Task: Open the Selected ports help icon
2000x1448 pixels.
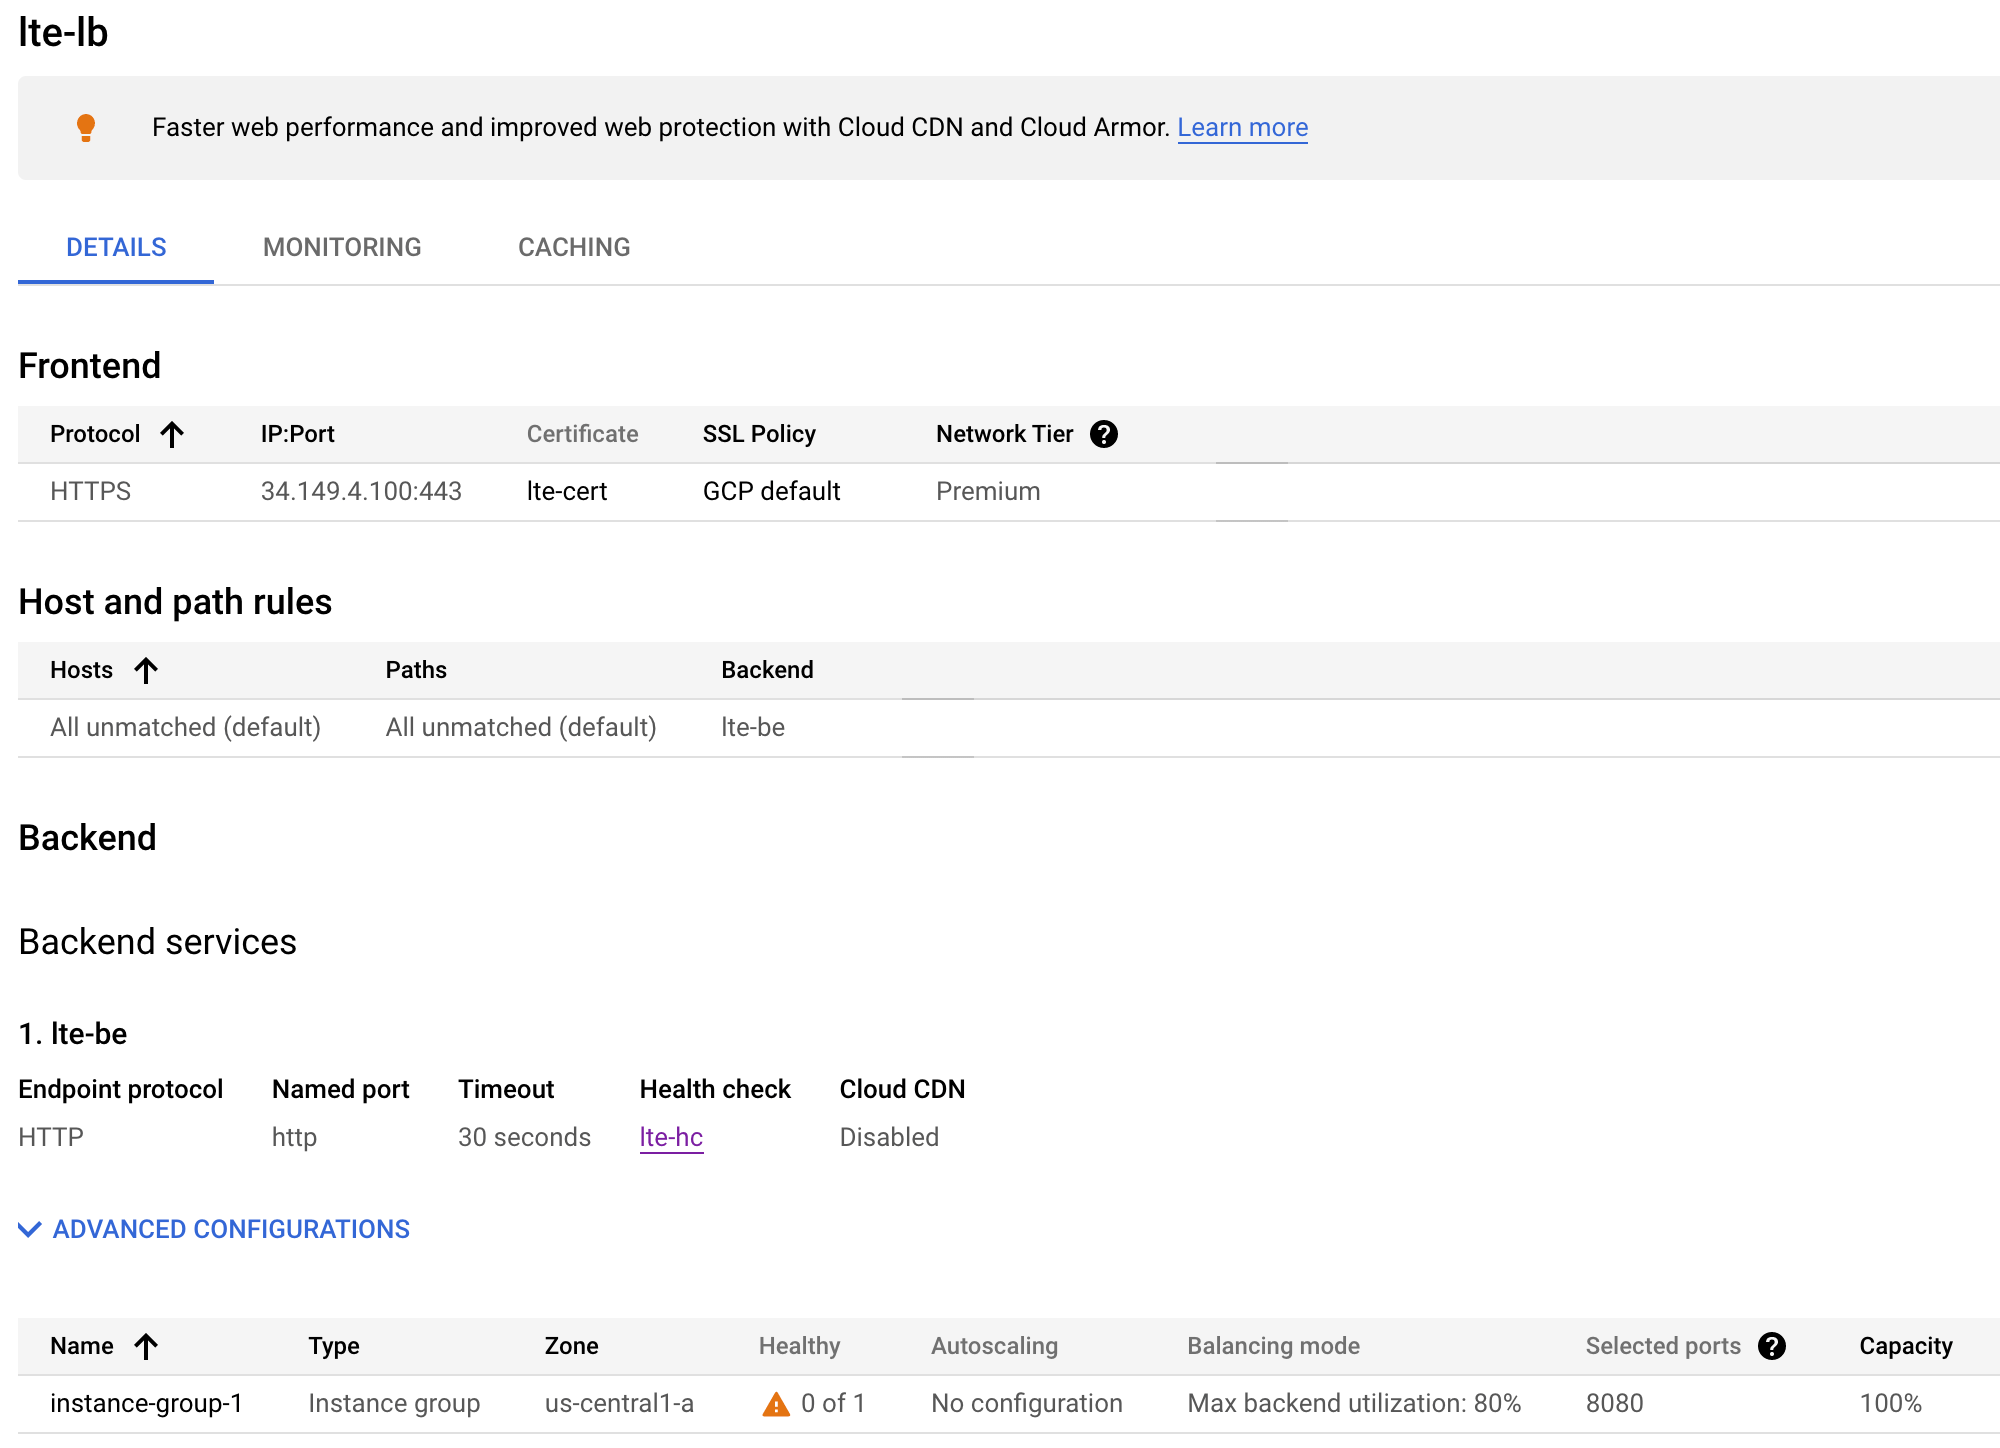Action: coord(1773,1346)
